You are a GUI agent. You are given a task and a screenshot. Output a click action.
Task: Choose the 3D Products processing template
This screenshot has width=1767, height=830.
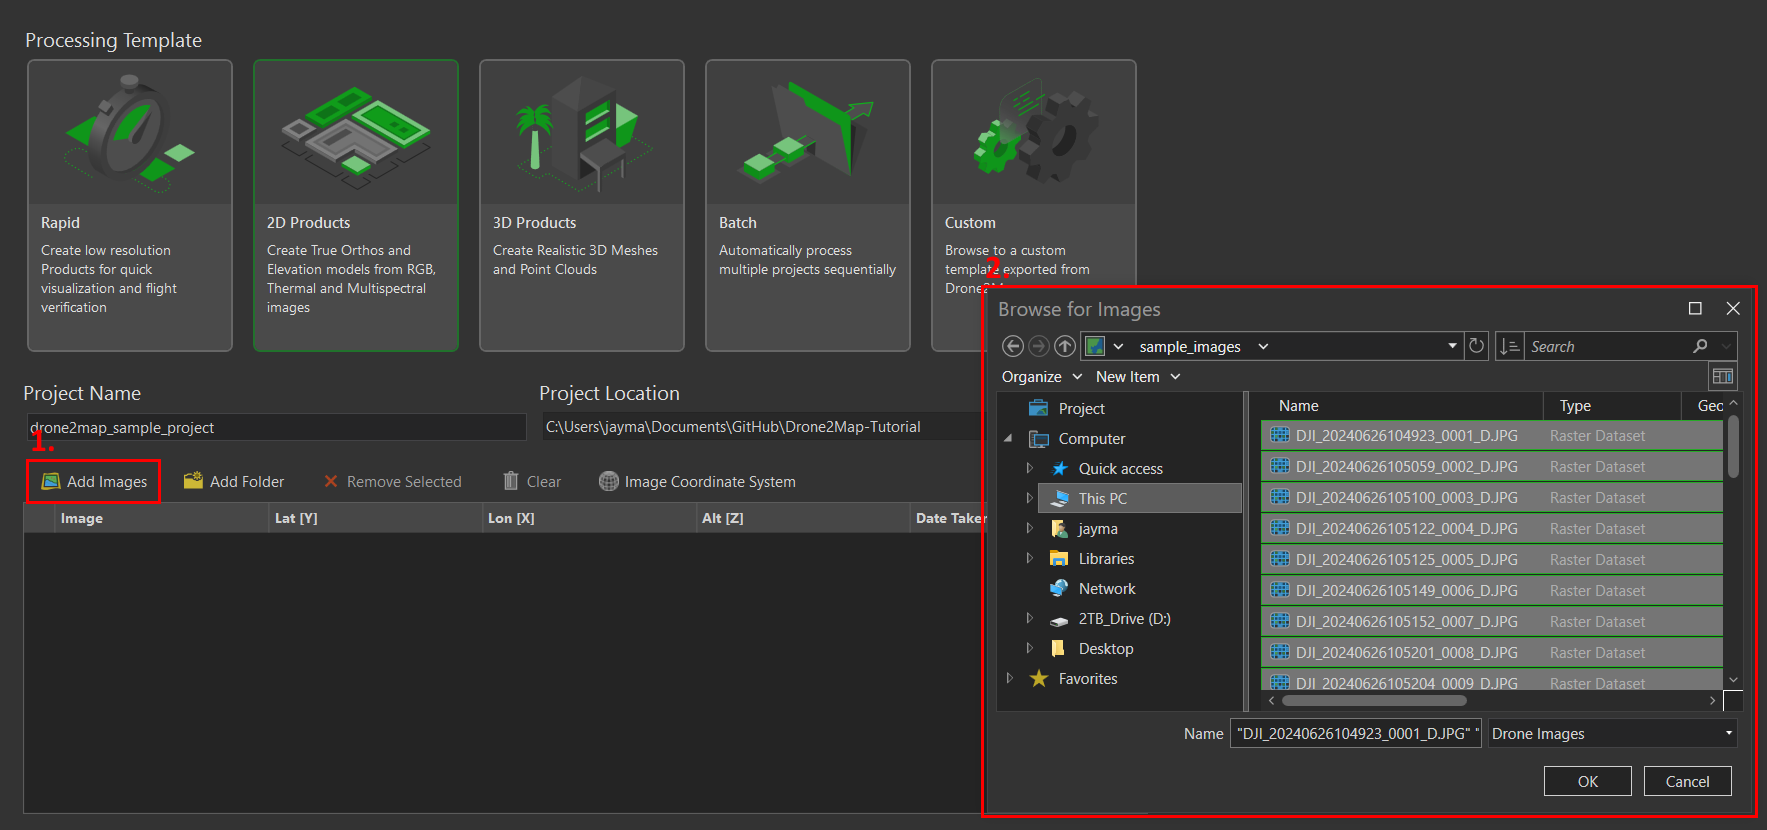click(581, 205)
